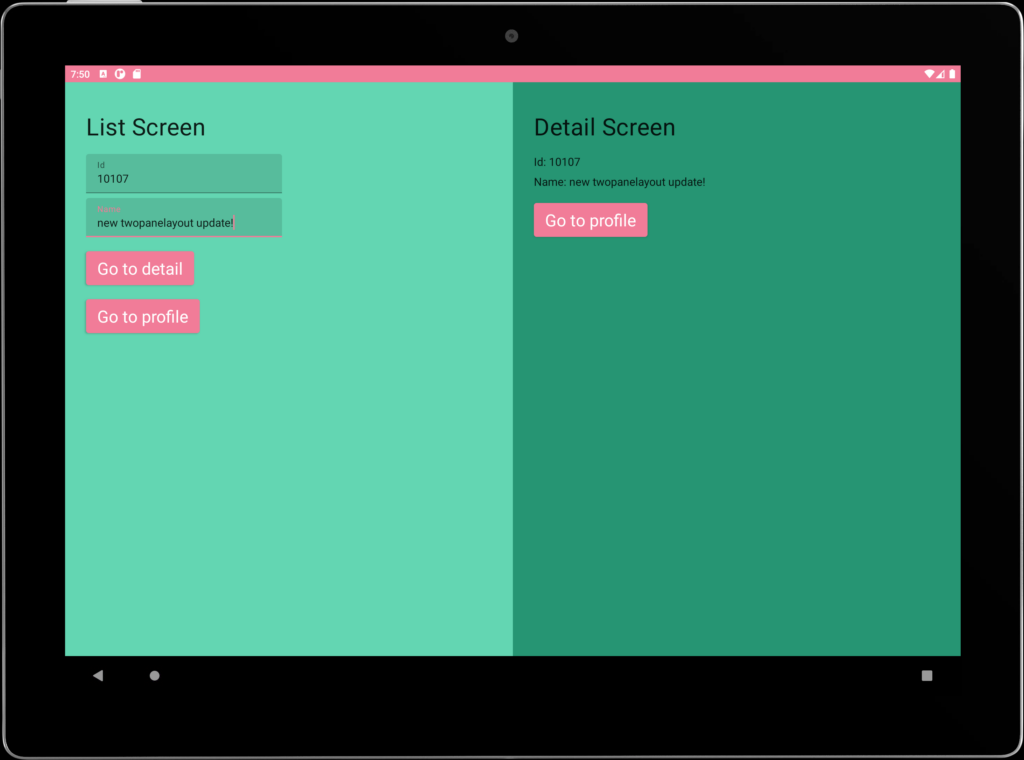Viewport: 1024px width, 760px height.
Task: Click the Go to detail button
Action: point(140,269)
